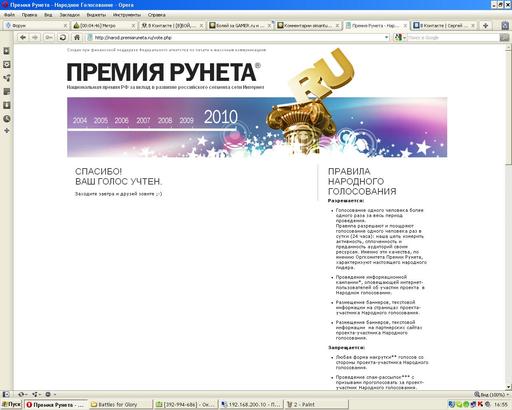This screenshot has height=410, width=512.
Task: Open a new tab with plus button
Action: point(486,25)
